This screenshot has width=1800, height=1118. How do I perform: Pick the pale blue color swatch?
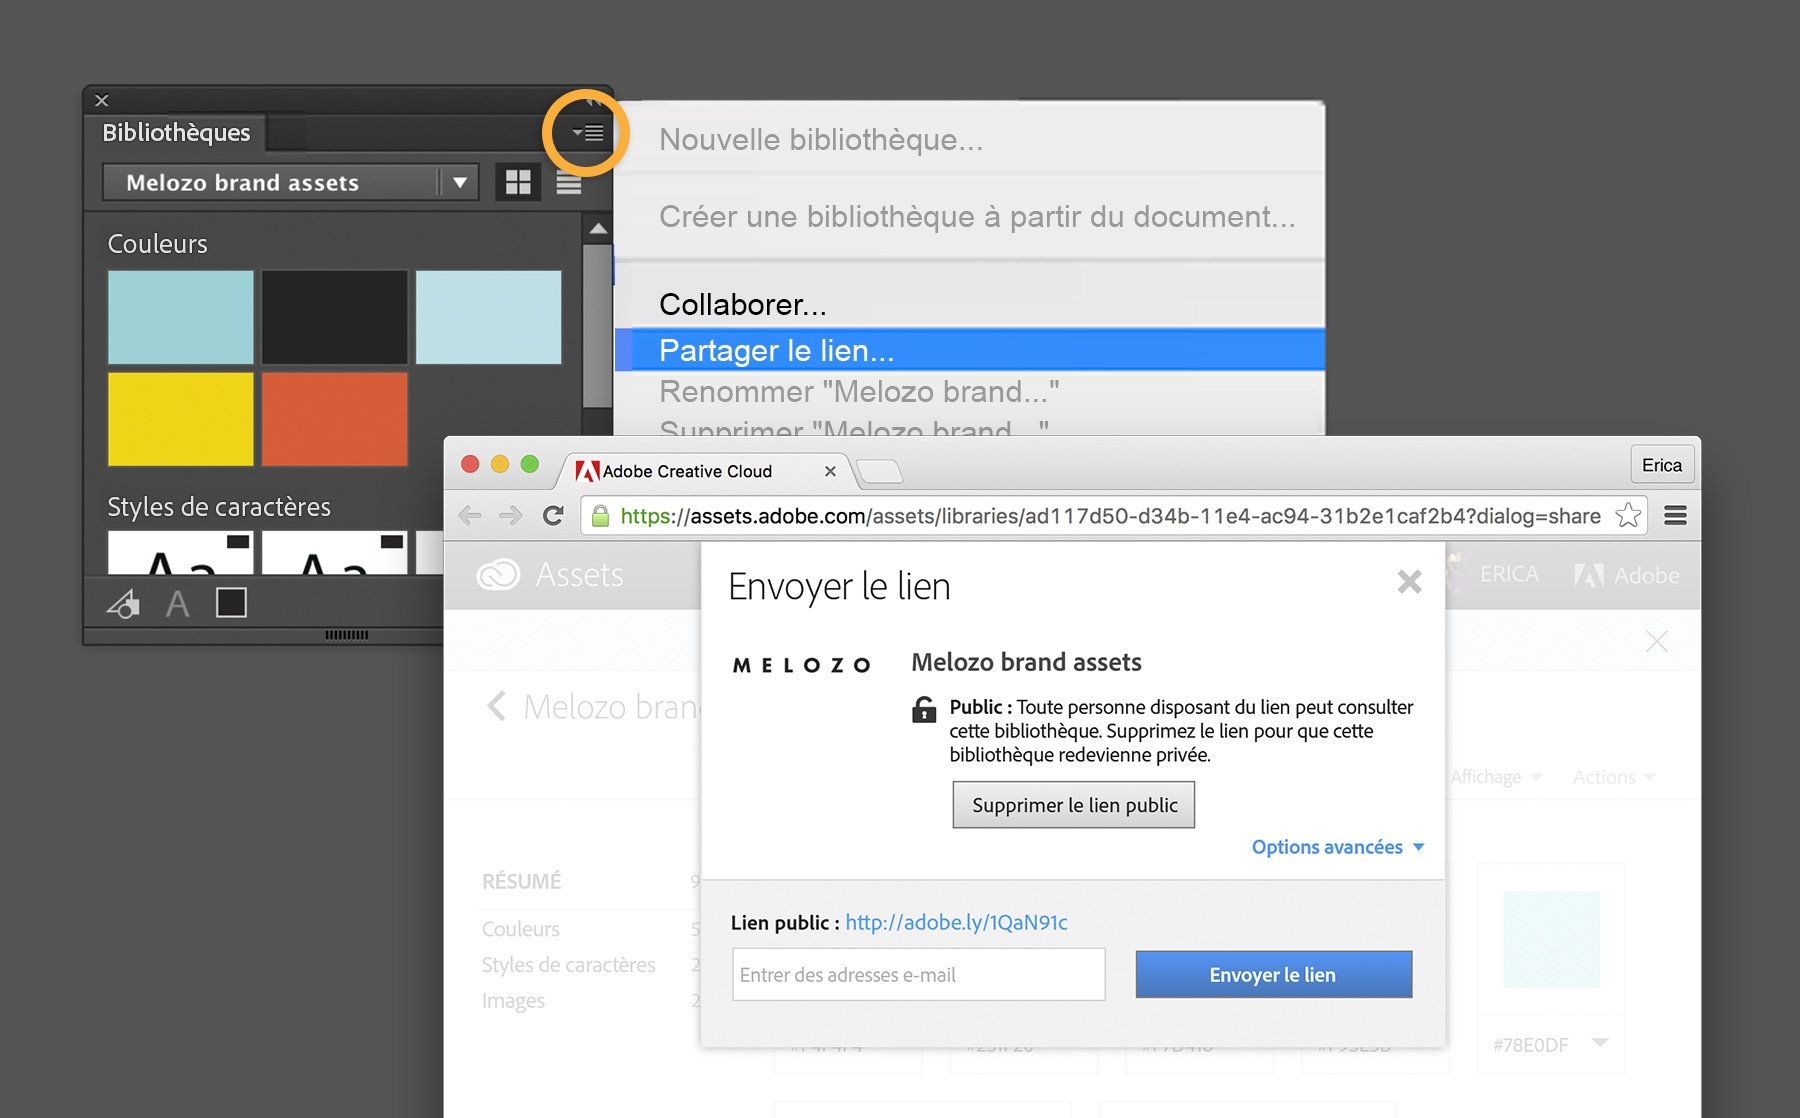pyautogui.click(x=489, y=317)
